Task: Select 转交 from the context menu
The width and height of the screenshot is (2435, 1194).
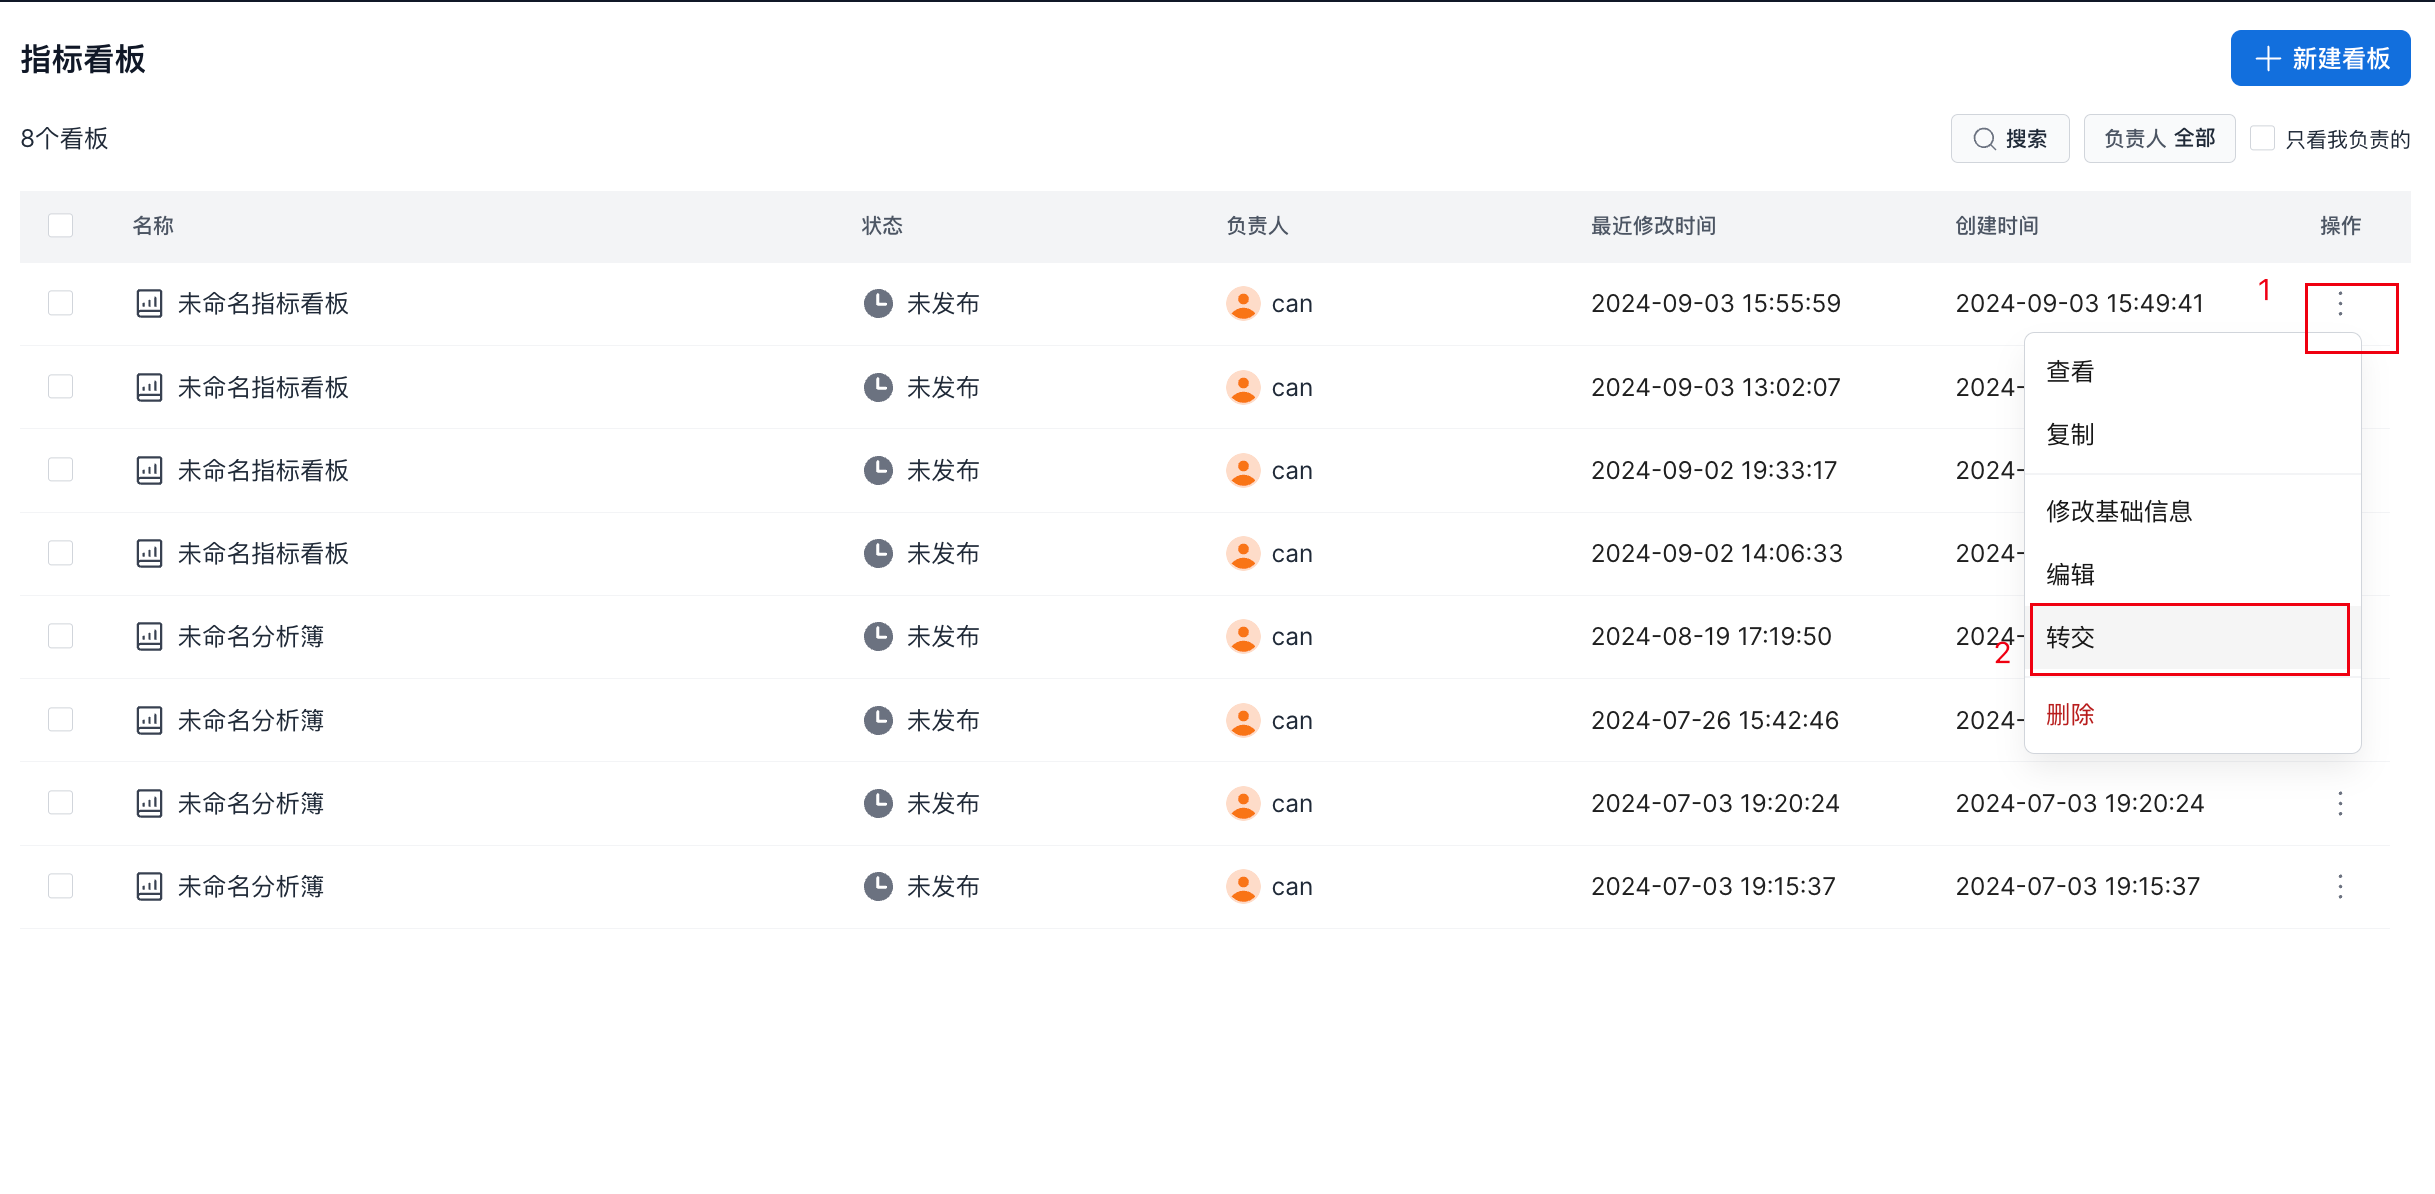Action: coord(2070,638)
